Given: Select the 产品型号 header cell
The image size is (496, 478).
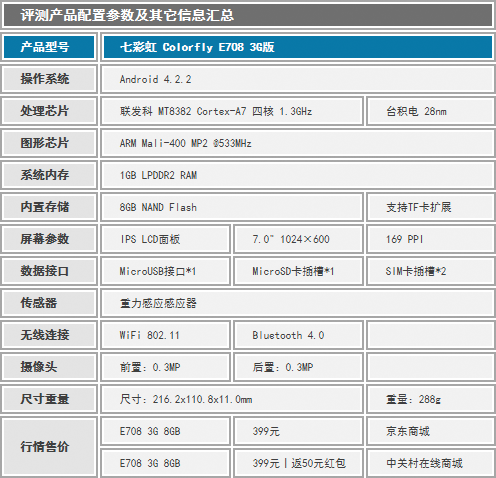Looking at the screenshot, I should coord(49,47).
